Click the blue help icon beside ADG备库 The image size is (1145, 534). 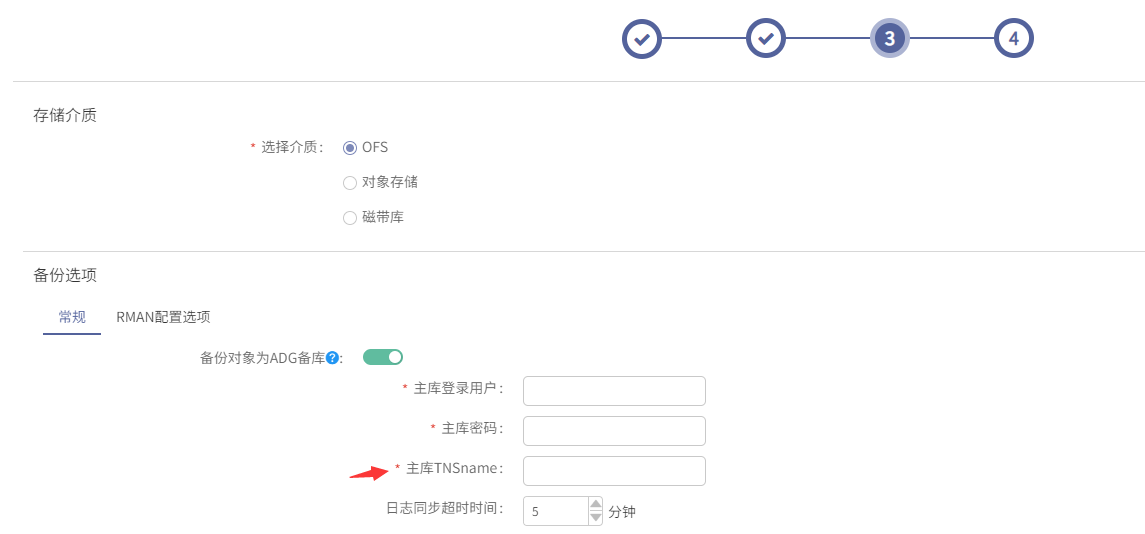coord(332,358)
